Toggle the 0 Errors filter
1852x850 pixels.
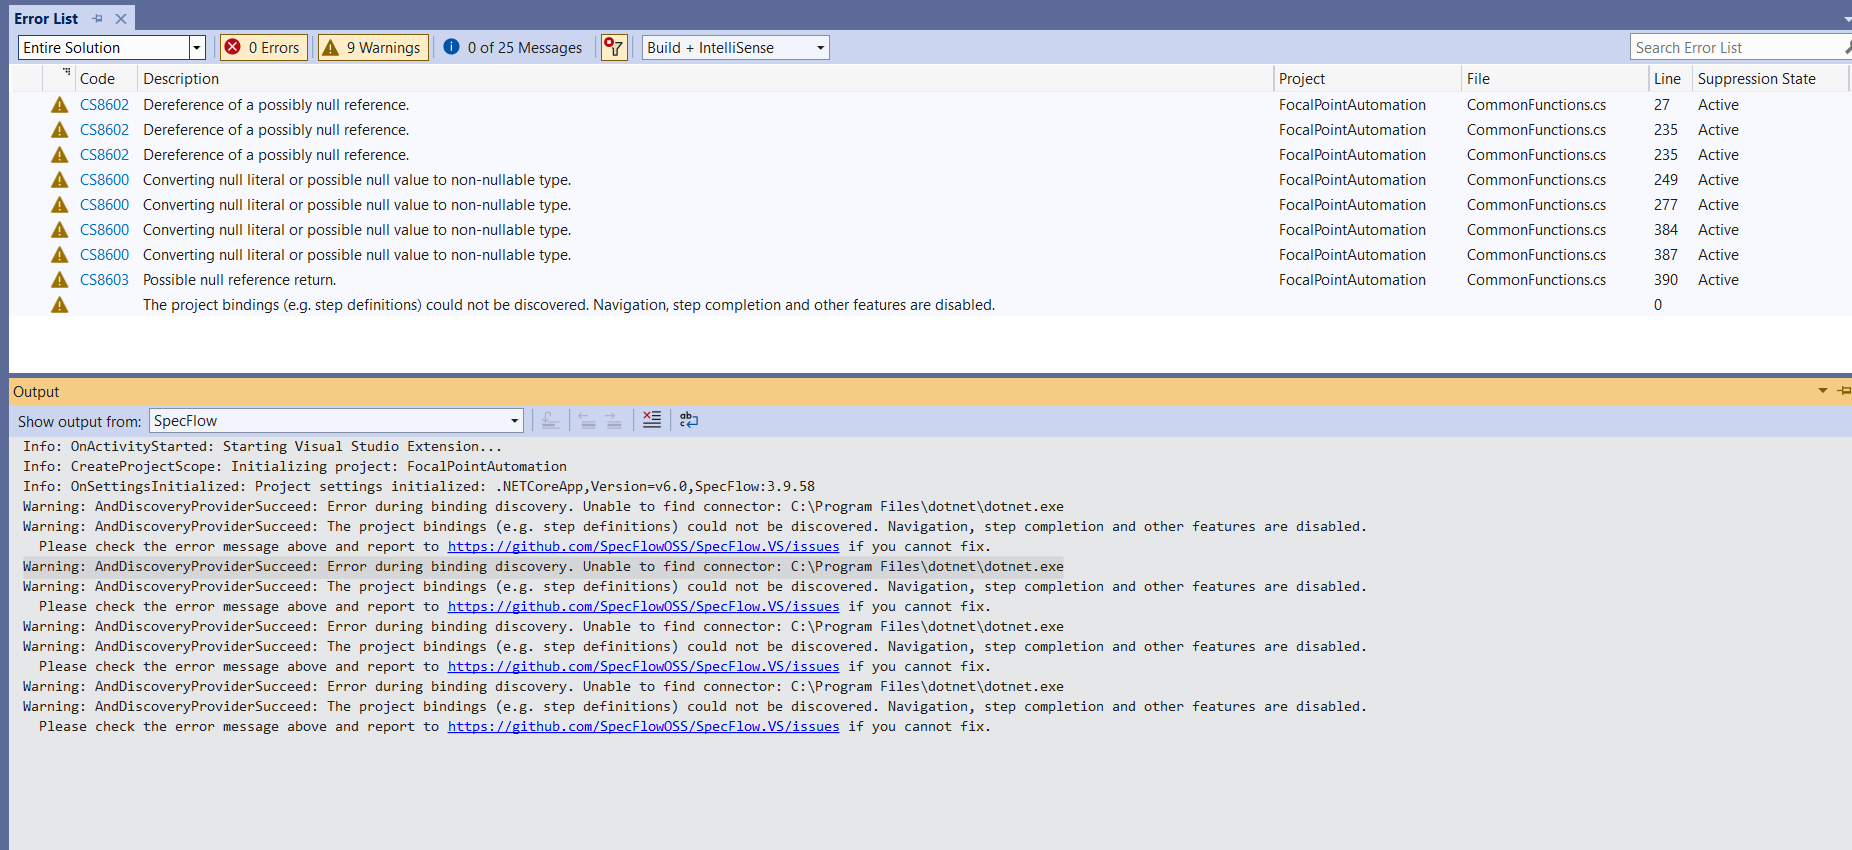tap(263, 47)
